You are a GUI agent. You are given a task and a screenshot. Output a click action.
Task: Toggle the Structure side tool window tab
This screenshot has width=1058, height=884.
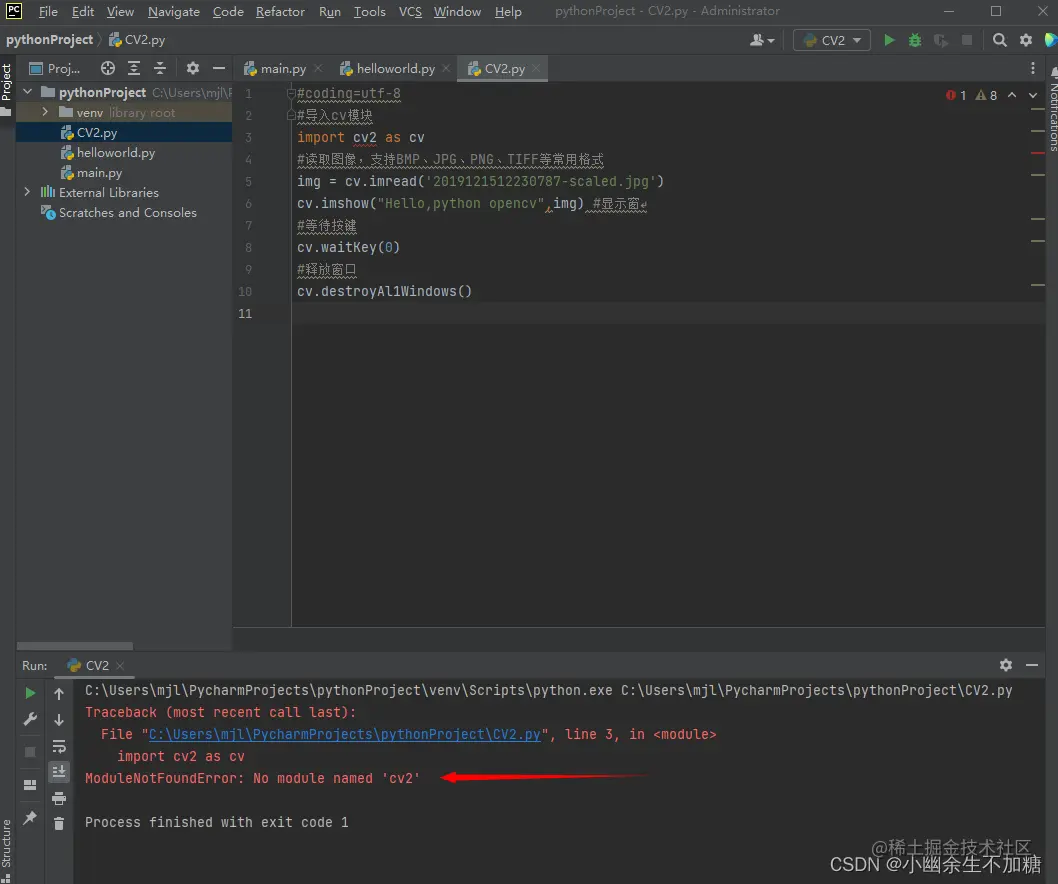click(x=7, y=850)
